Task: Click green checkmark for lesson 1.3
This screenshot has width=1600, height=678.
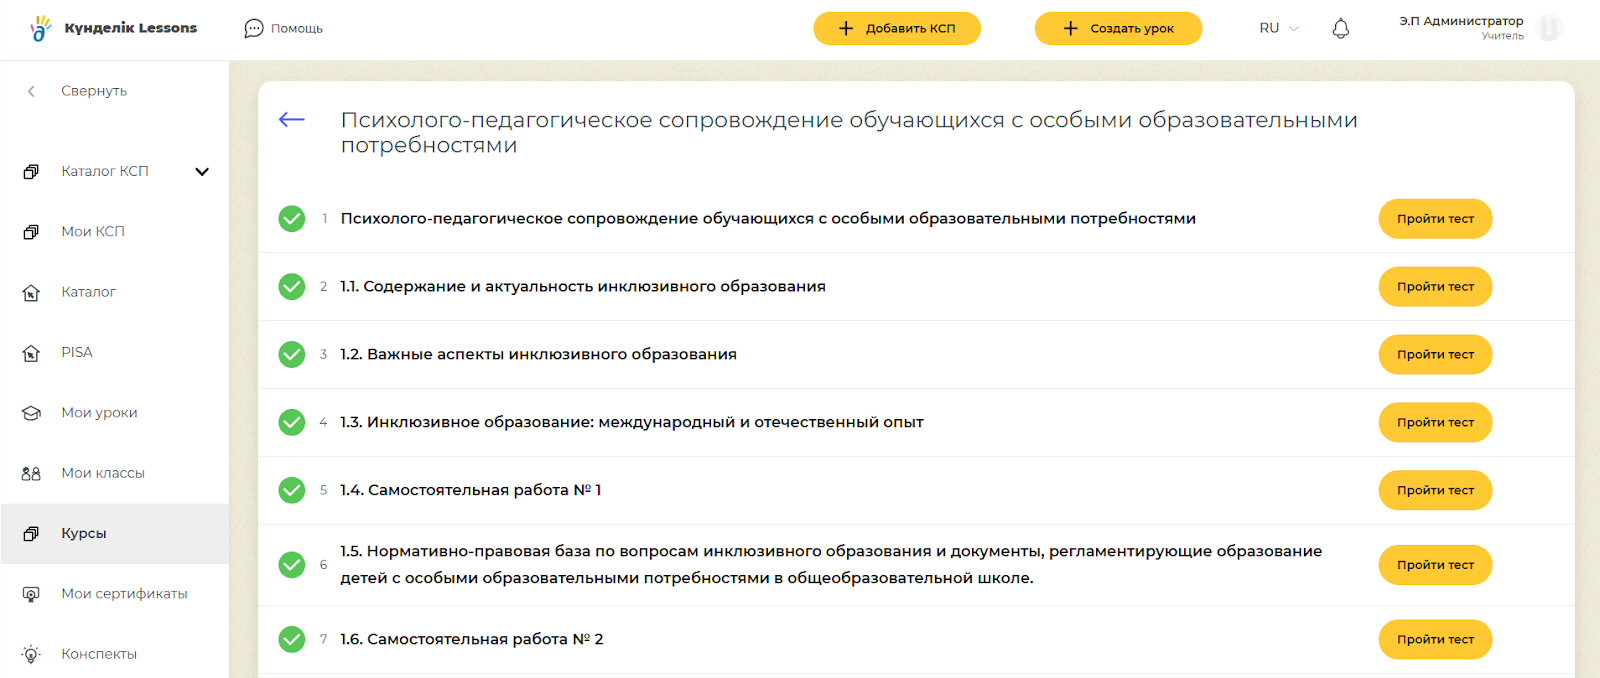Action: [292, 423]
